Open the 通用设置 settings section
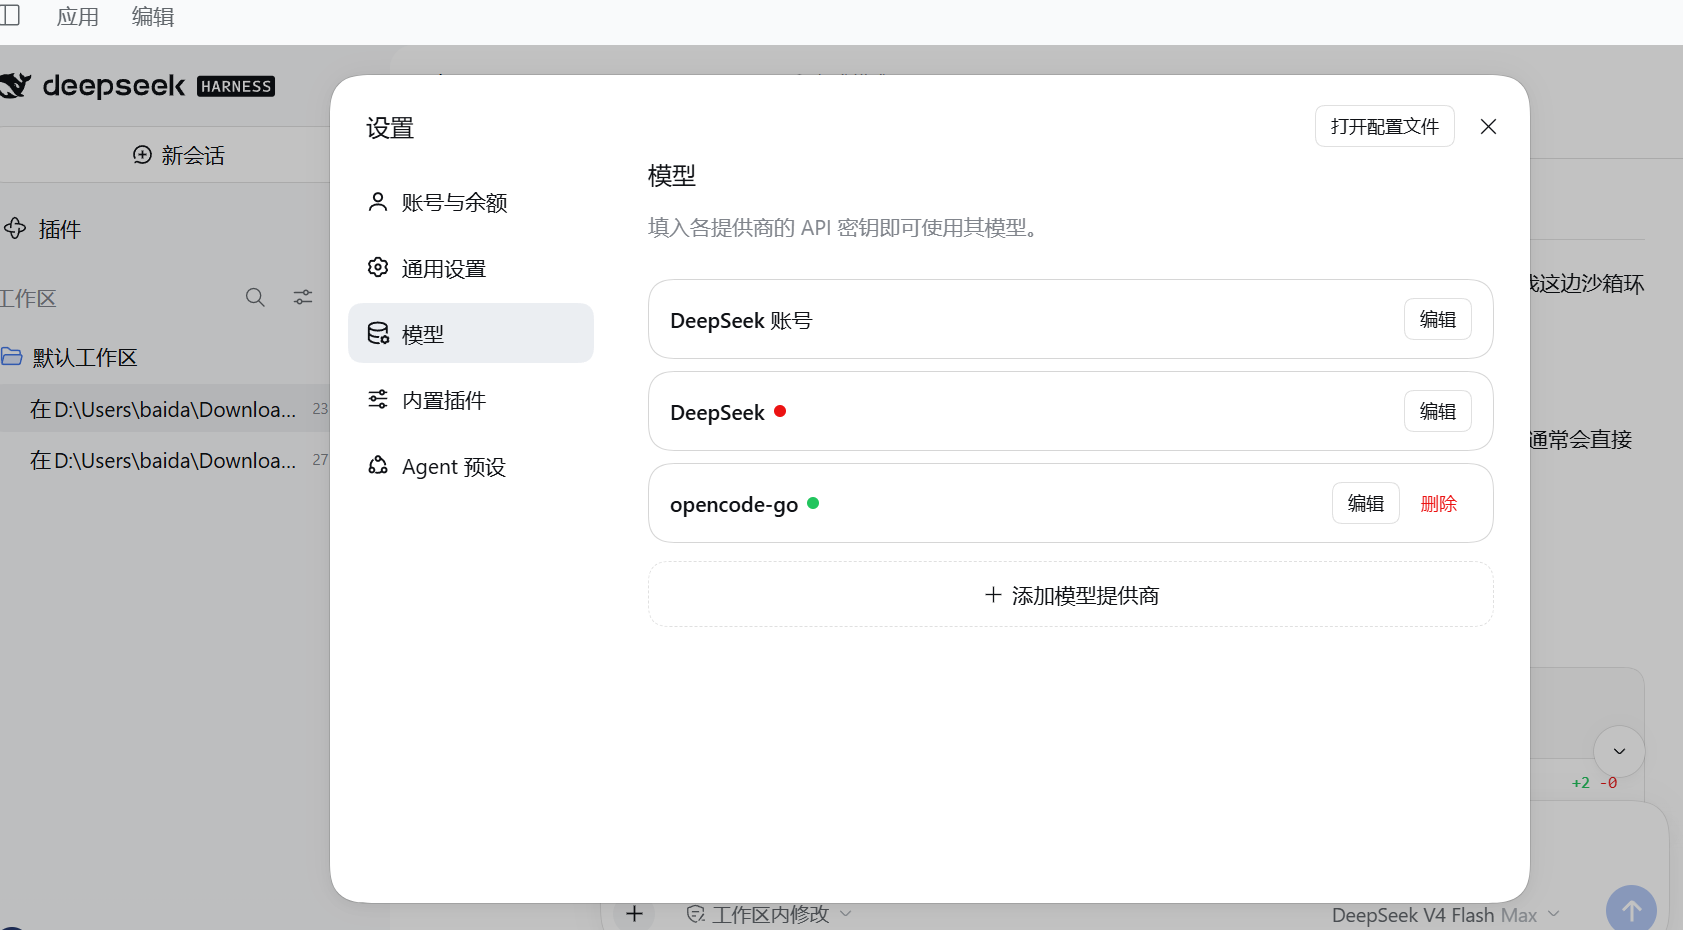The image size is (1683, 930). tap(470, 269)
